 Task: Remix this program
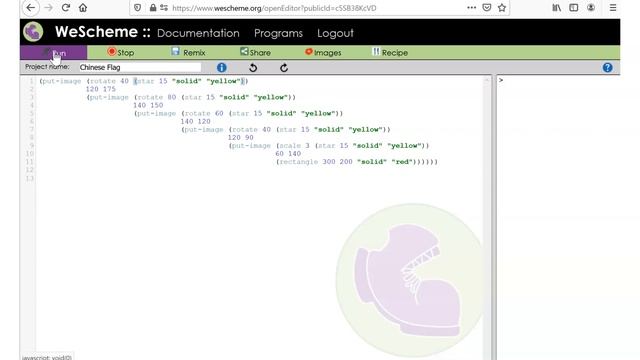click(x=189, y=53)
